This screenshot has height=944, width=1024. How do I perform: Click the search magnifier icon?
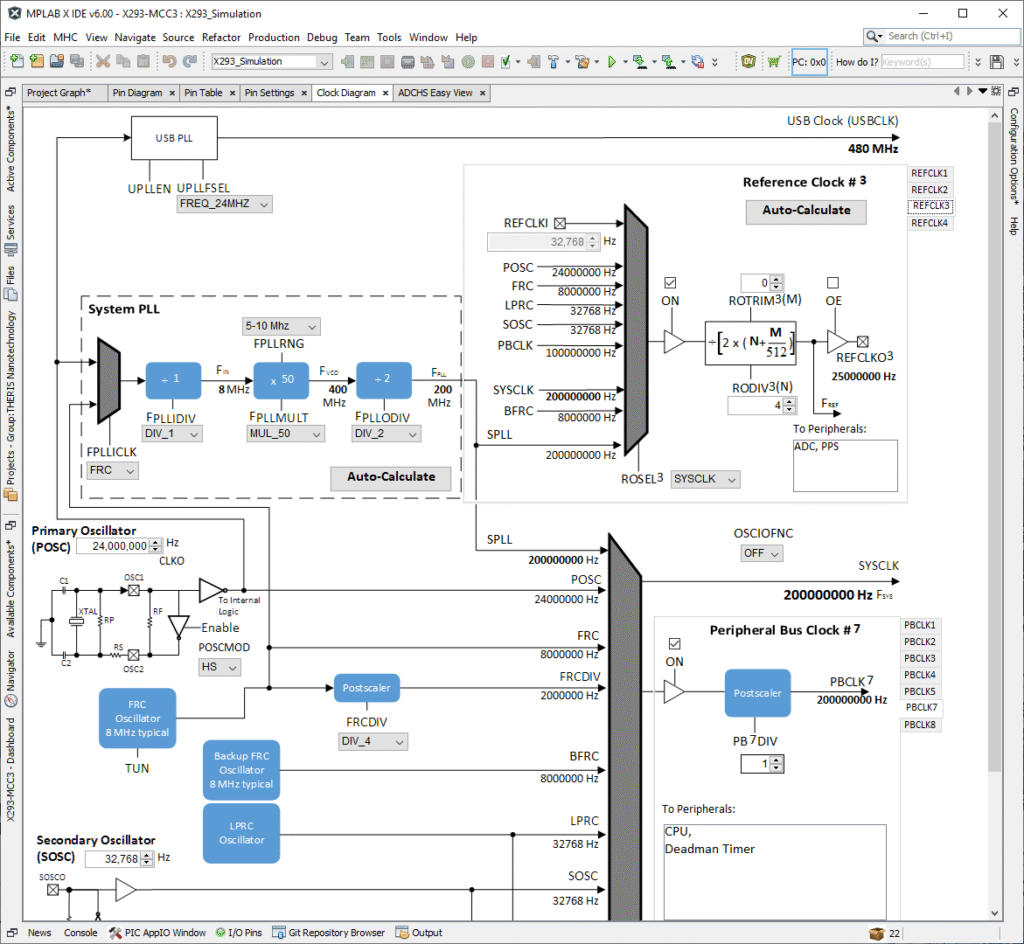pyautogui.click(x=872, y=37)
